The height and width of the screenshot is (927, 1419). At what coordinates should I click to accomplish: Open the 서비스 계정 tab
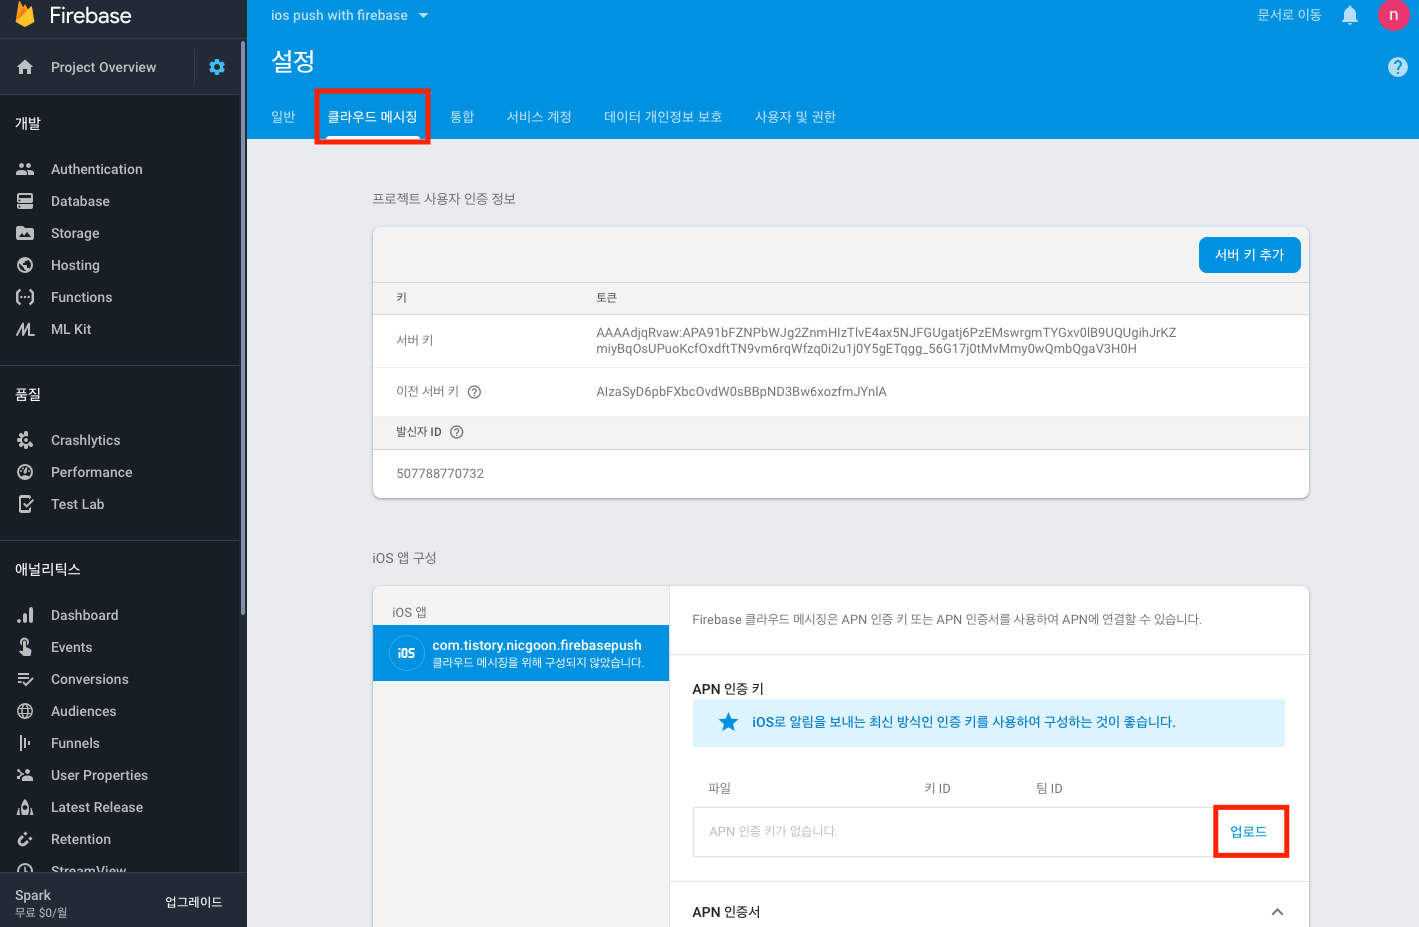click(x=539, y=117)
